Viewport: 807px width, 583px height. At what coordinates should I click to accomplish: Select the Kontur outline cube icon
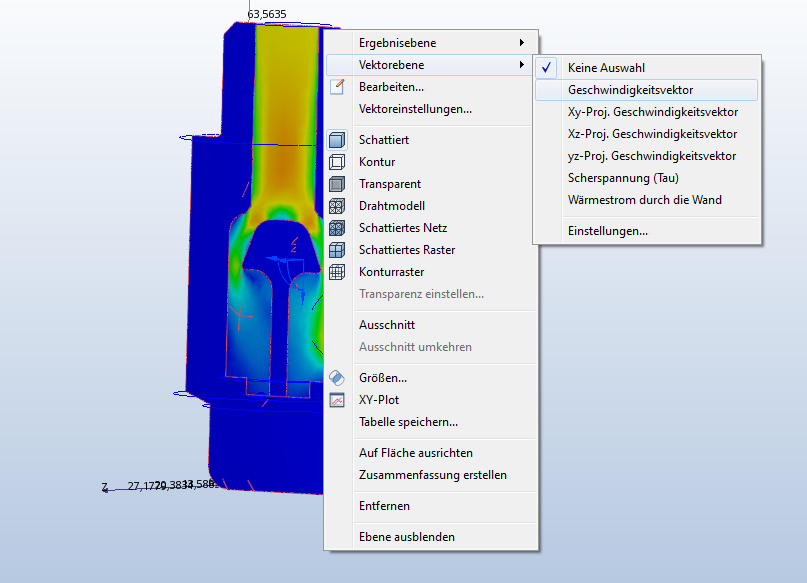point(337,162)
